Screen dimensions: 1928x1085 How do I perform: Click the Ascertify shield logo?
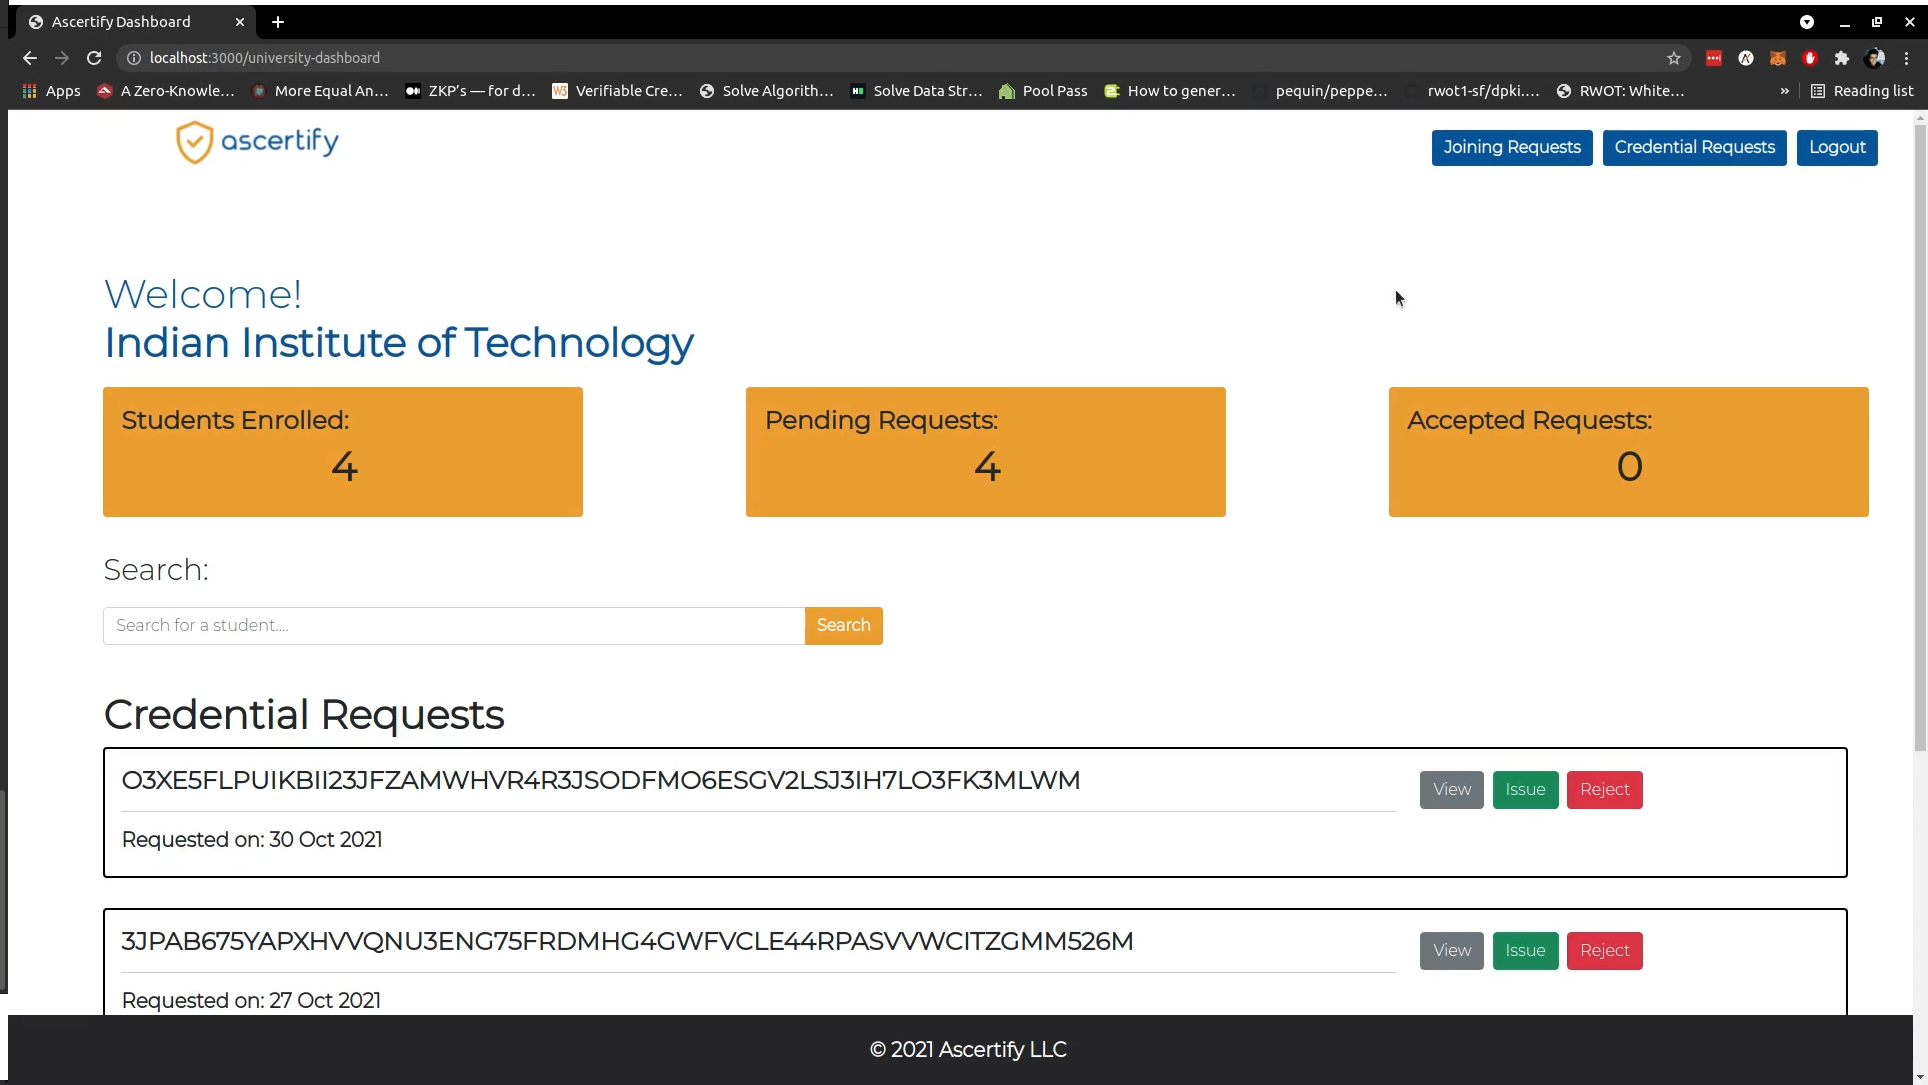(195, 142)
